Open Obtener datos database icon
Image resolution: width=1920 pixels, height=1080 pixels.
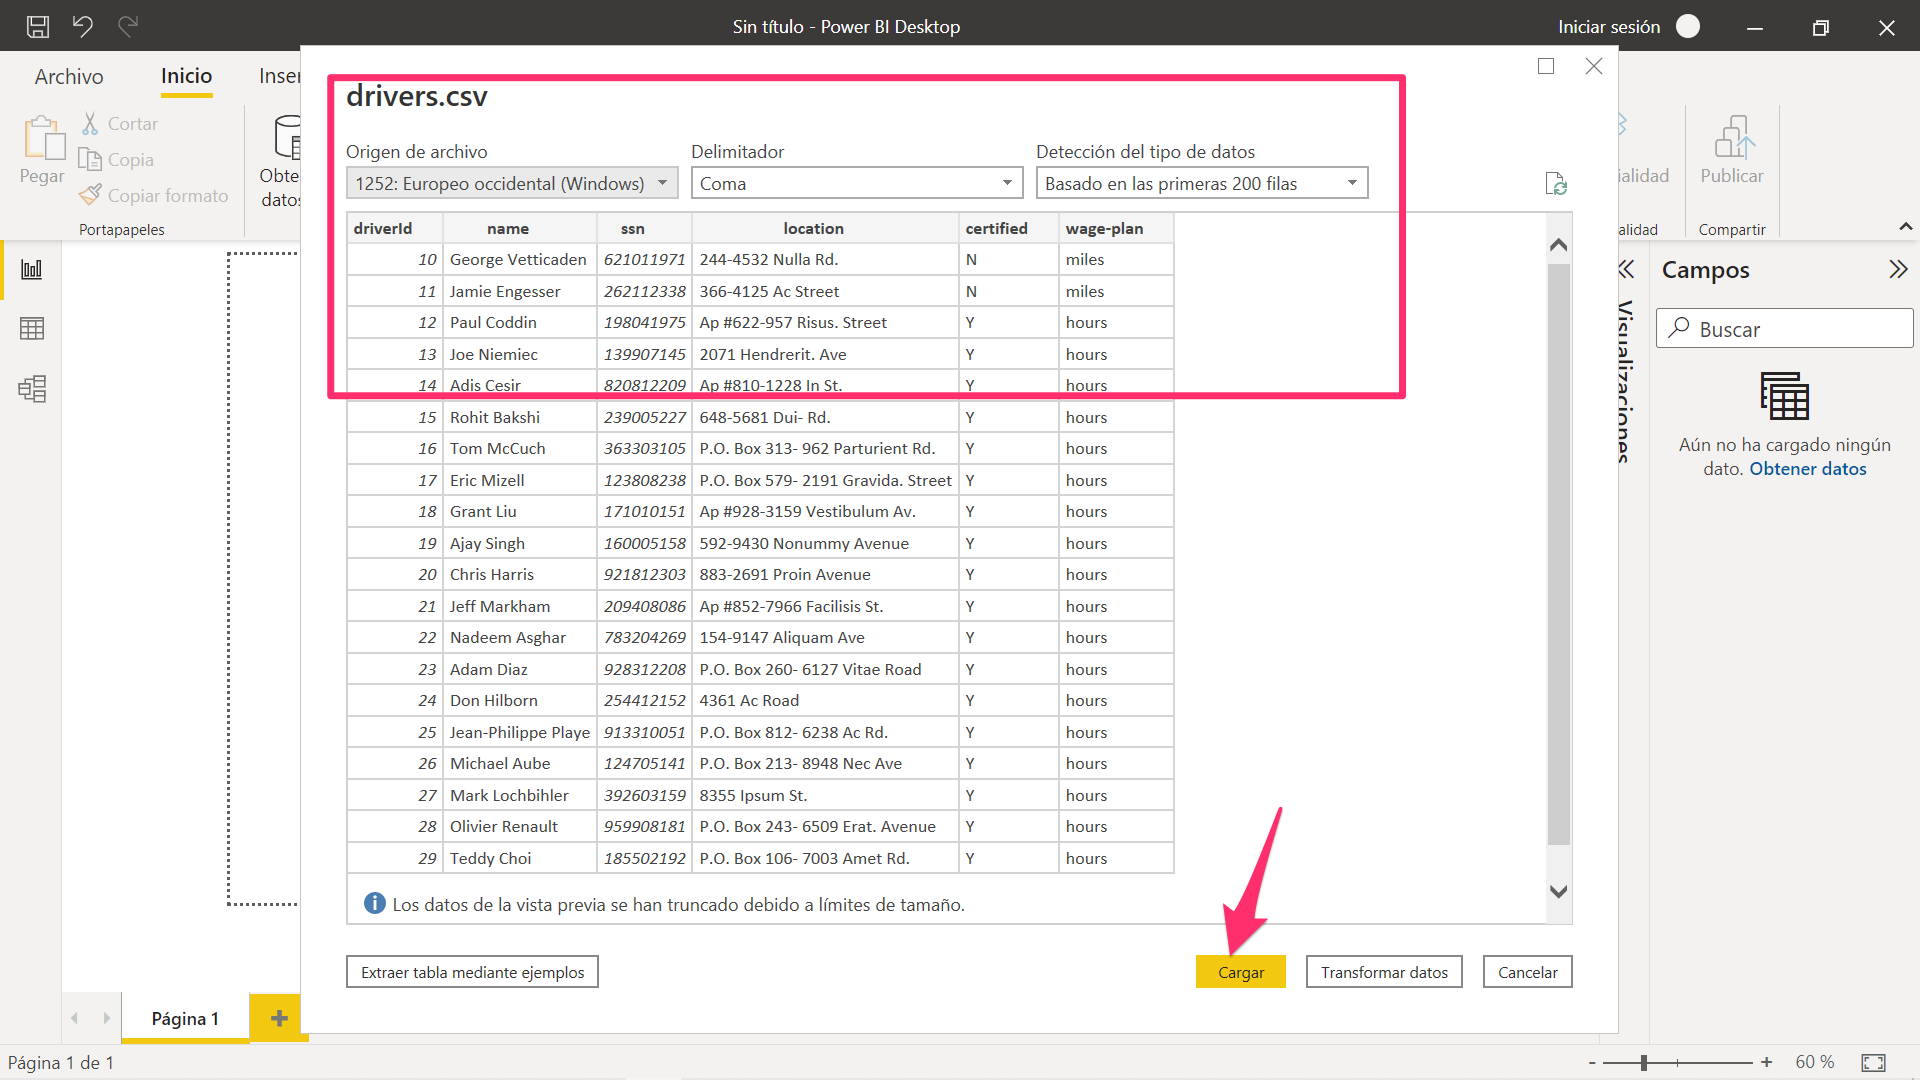click(286, 138)
